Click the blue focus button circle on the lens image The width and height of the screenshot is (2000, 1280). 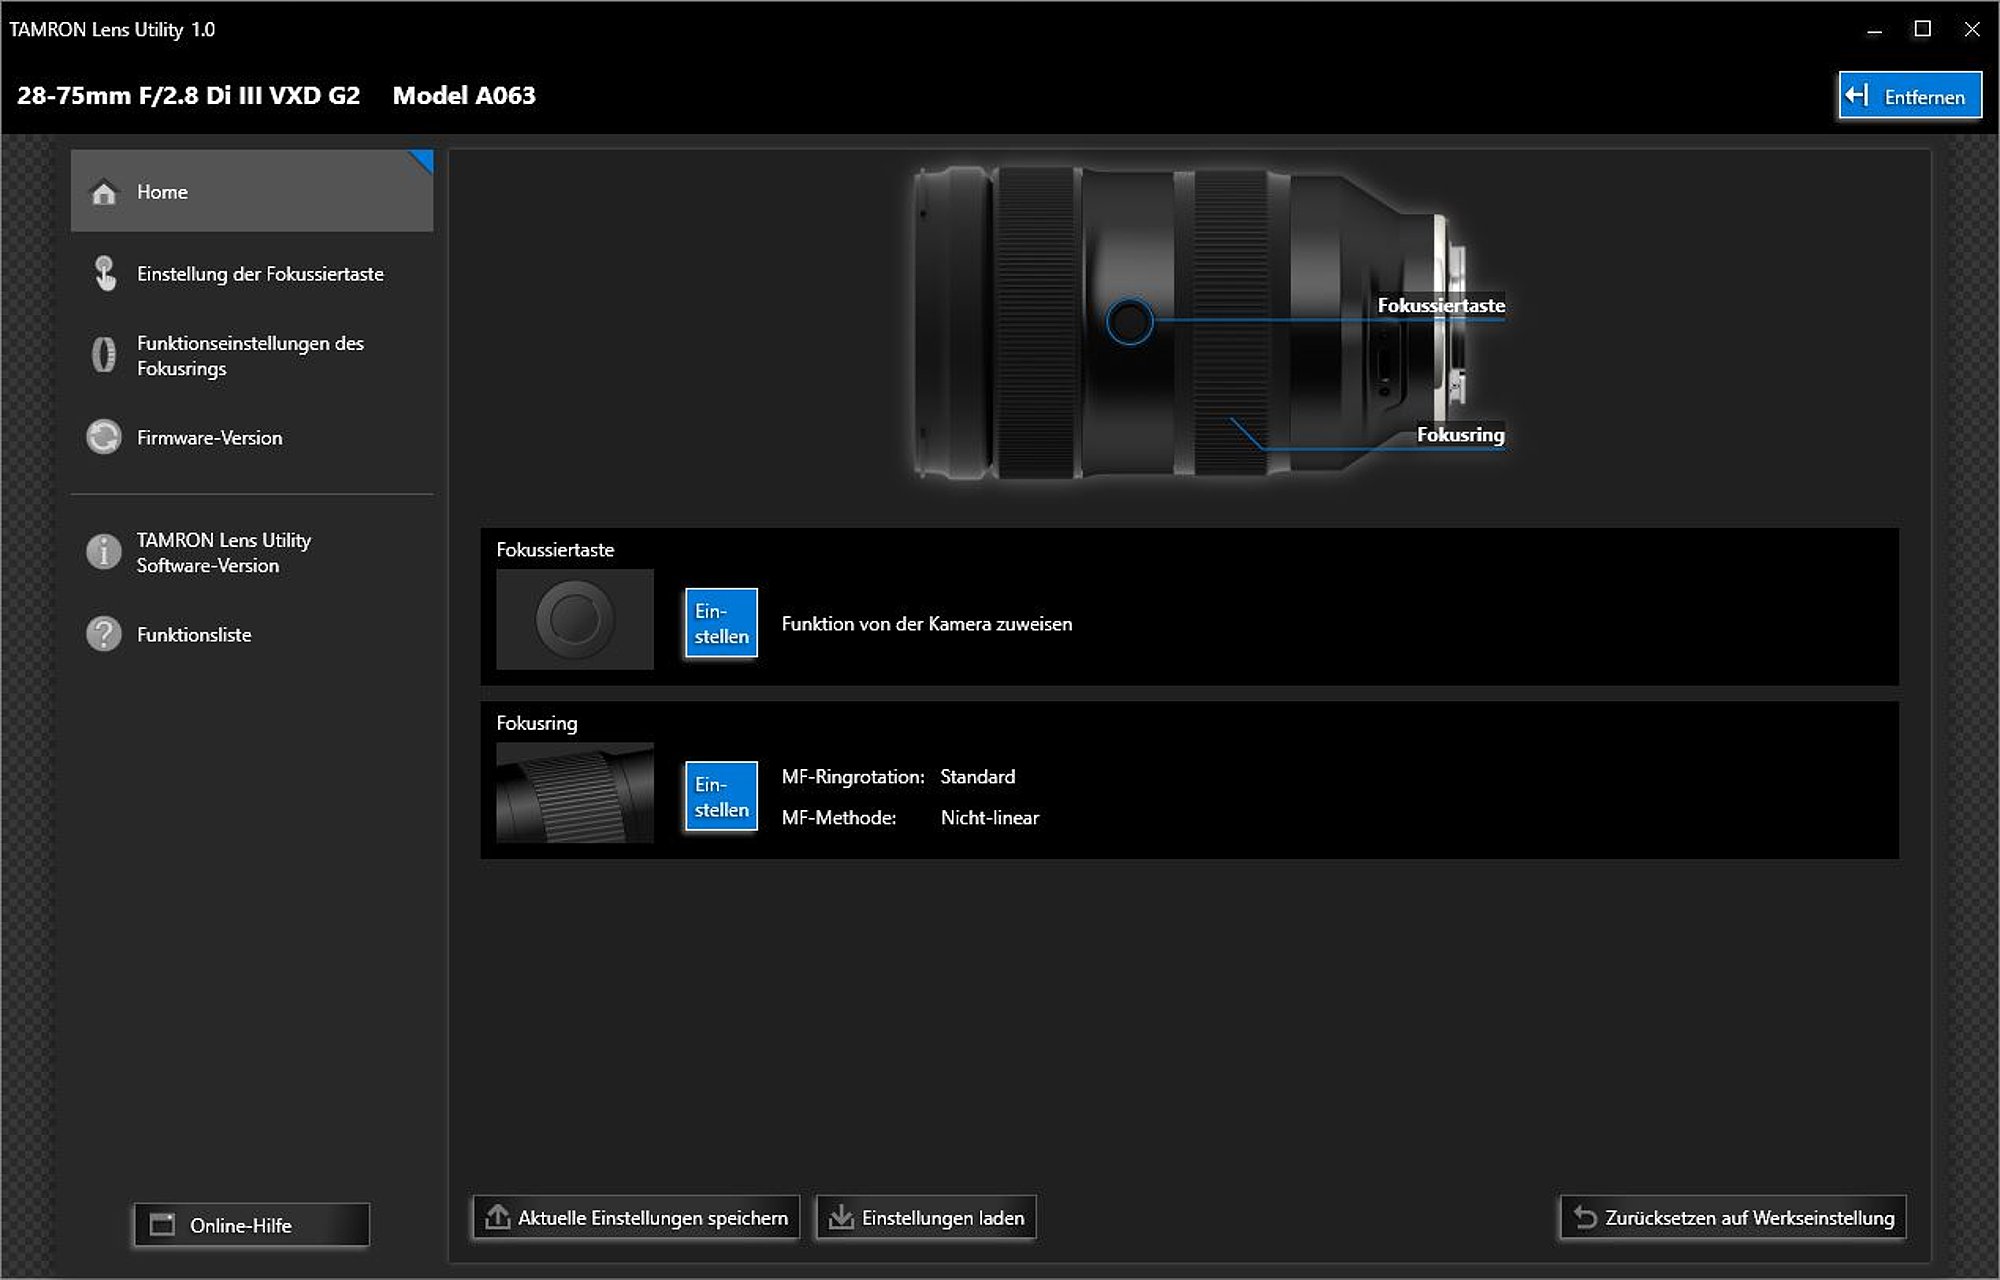[x=1130, y=322]
